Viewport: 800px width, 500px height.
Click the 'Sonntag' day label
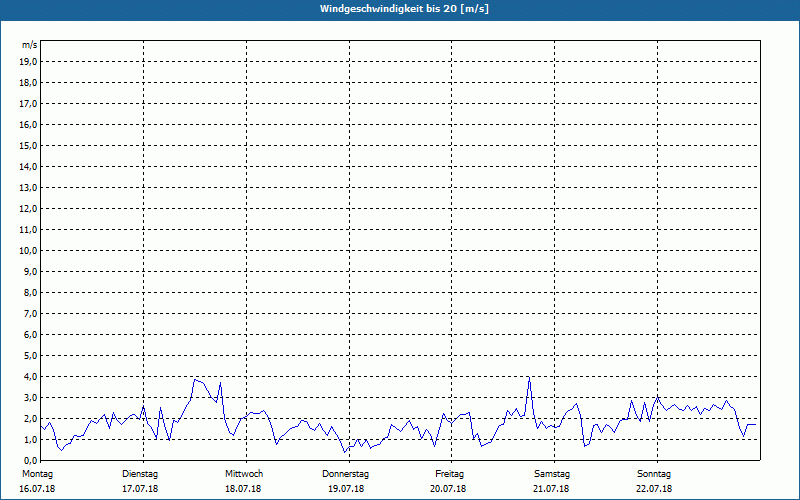tap(654, 474)
